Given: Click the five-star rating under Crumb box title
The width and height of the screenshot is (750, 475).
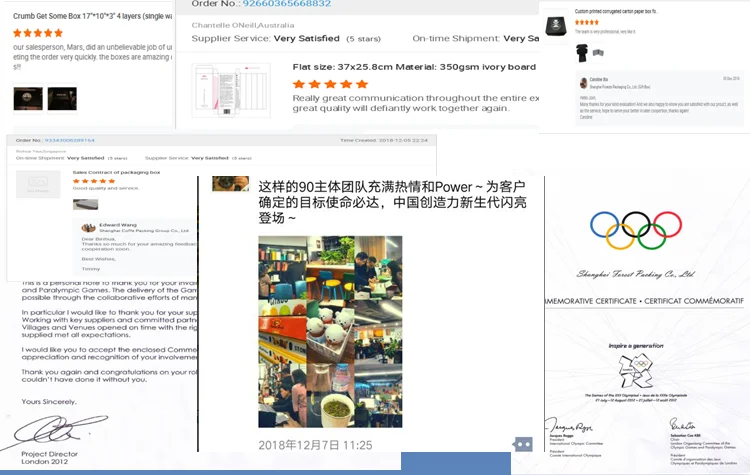Looking at the screenshot, I should tap(36, 32).
